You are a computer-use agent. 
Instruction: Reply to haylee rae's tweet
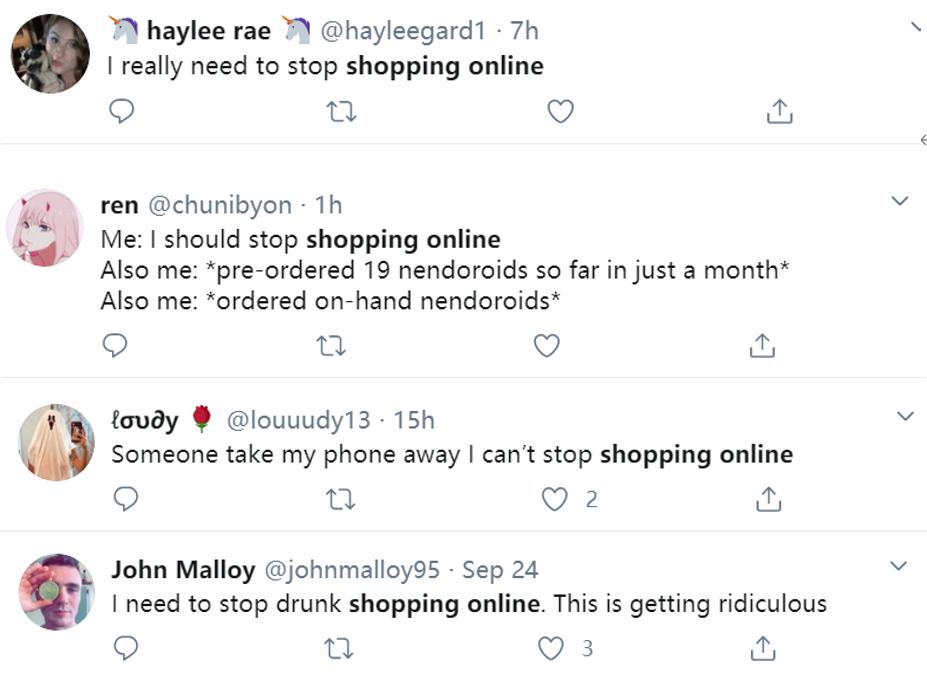point(121,112)
